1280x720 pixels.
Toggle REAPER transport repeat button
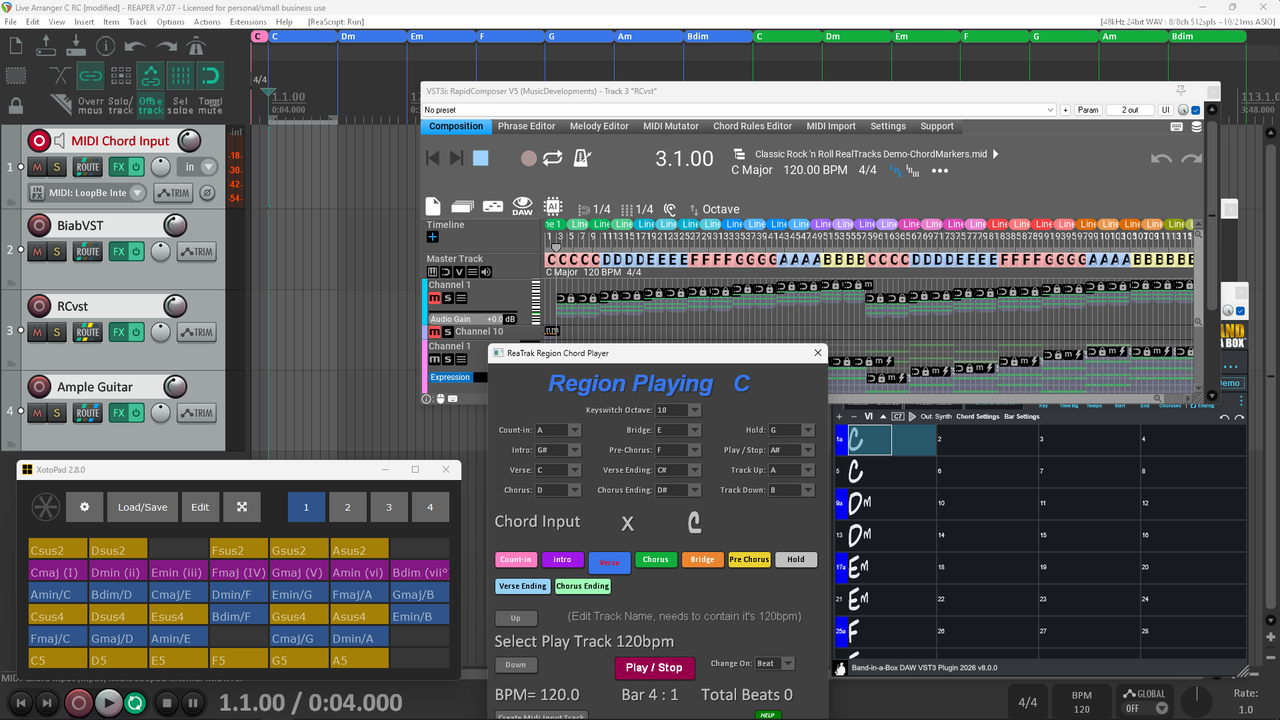pyautogui.click(x=134, y=703)
